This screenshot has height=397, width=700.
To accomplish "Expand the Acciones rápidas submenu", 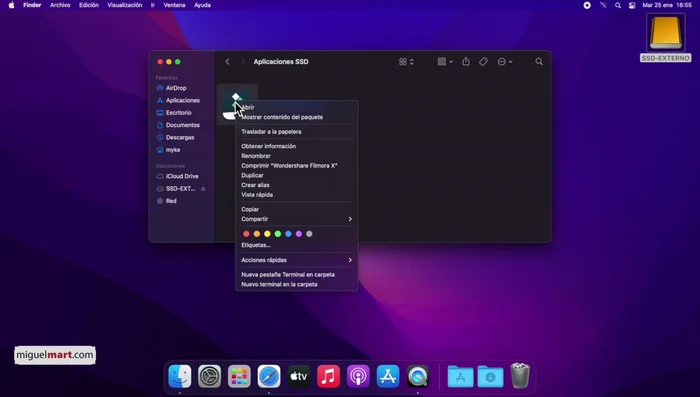I will click(x=296, y=260).
